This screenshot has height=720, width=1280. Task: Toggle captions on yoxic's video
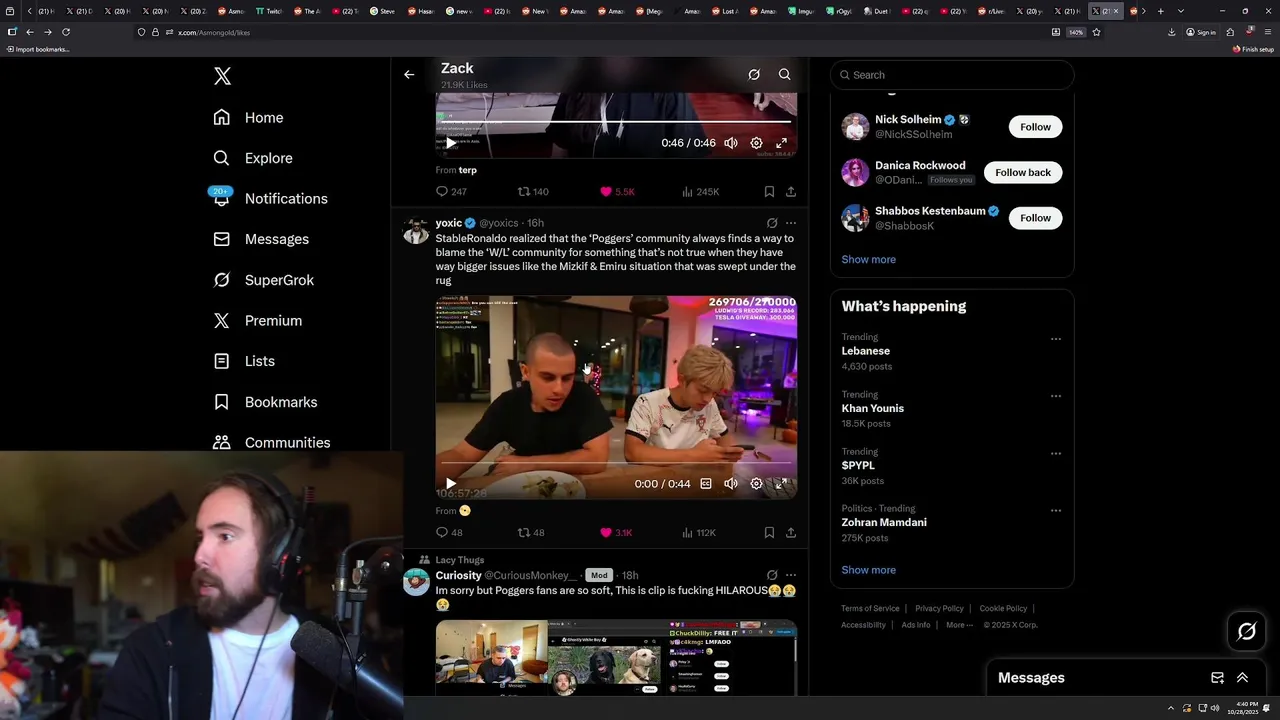tap(706, 484)
